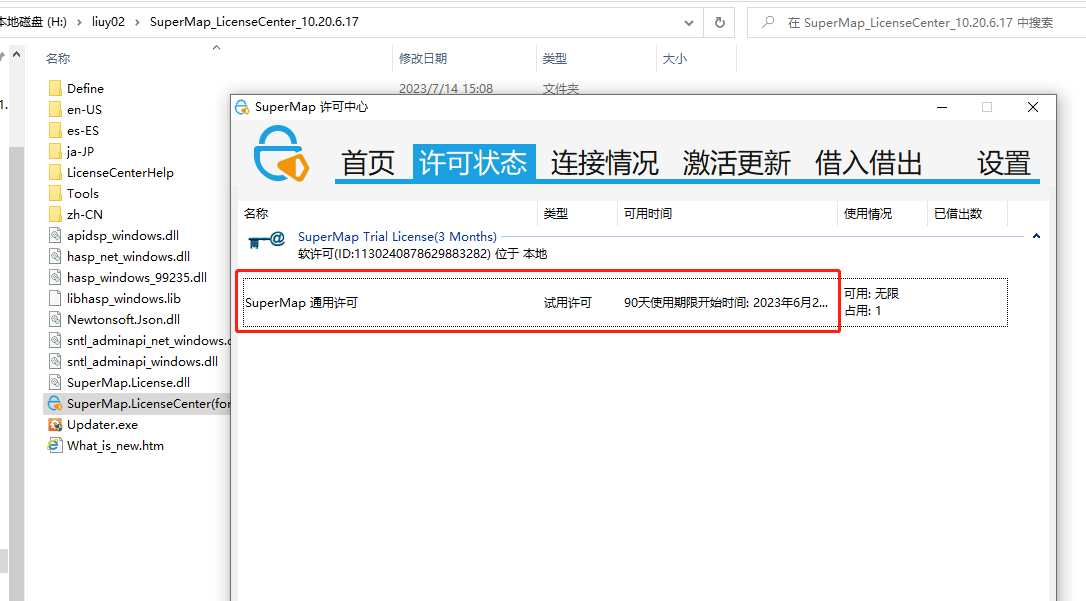Sort Explorer files by 类型 column
1086x601 pixels.
[596, 59]
